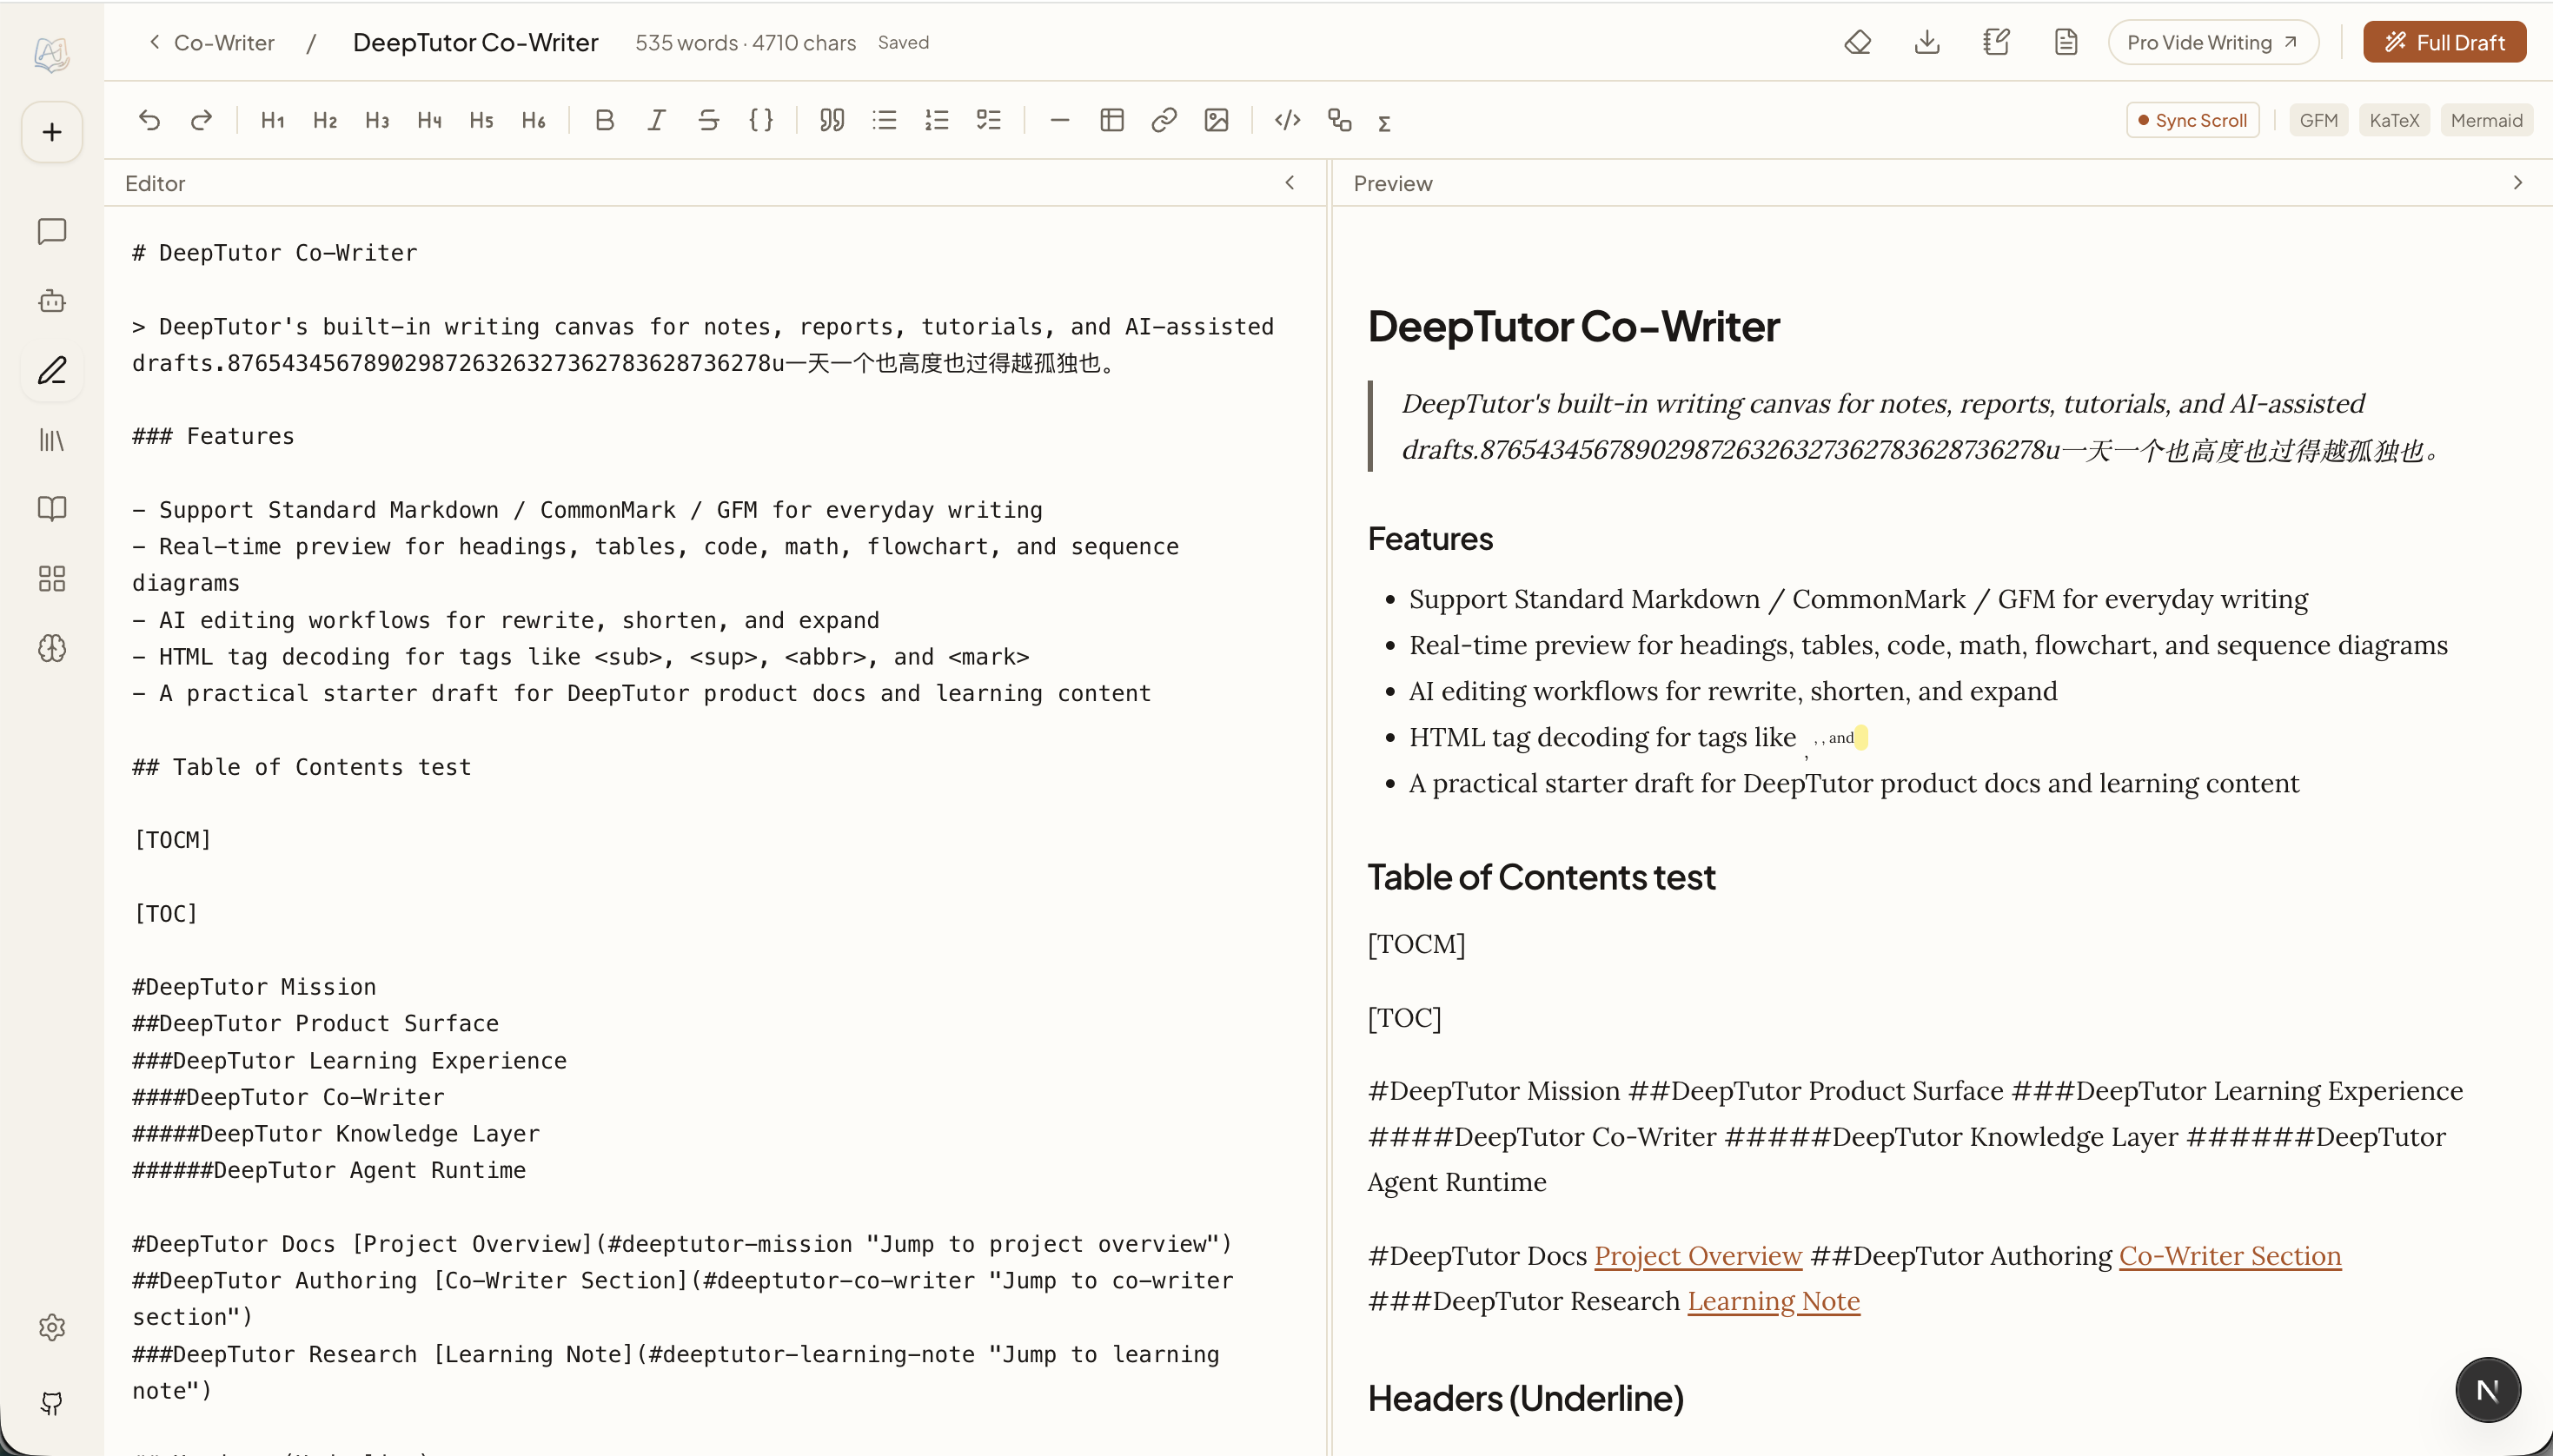
Task: Toggle the GFM option
Action: coord(2318,120)
